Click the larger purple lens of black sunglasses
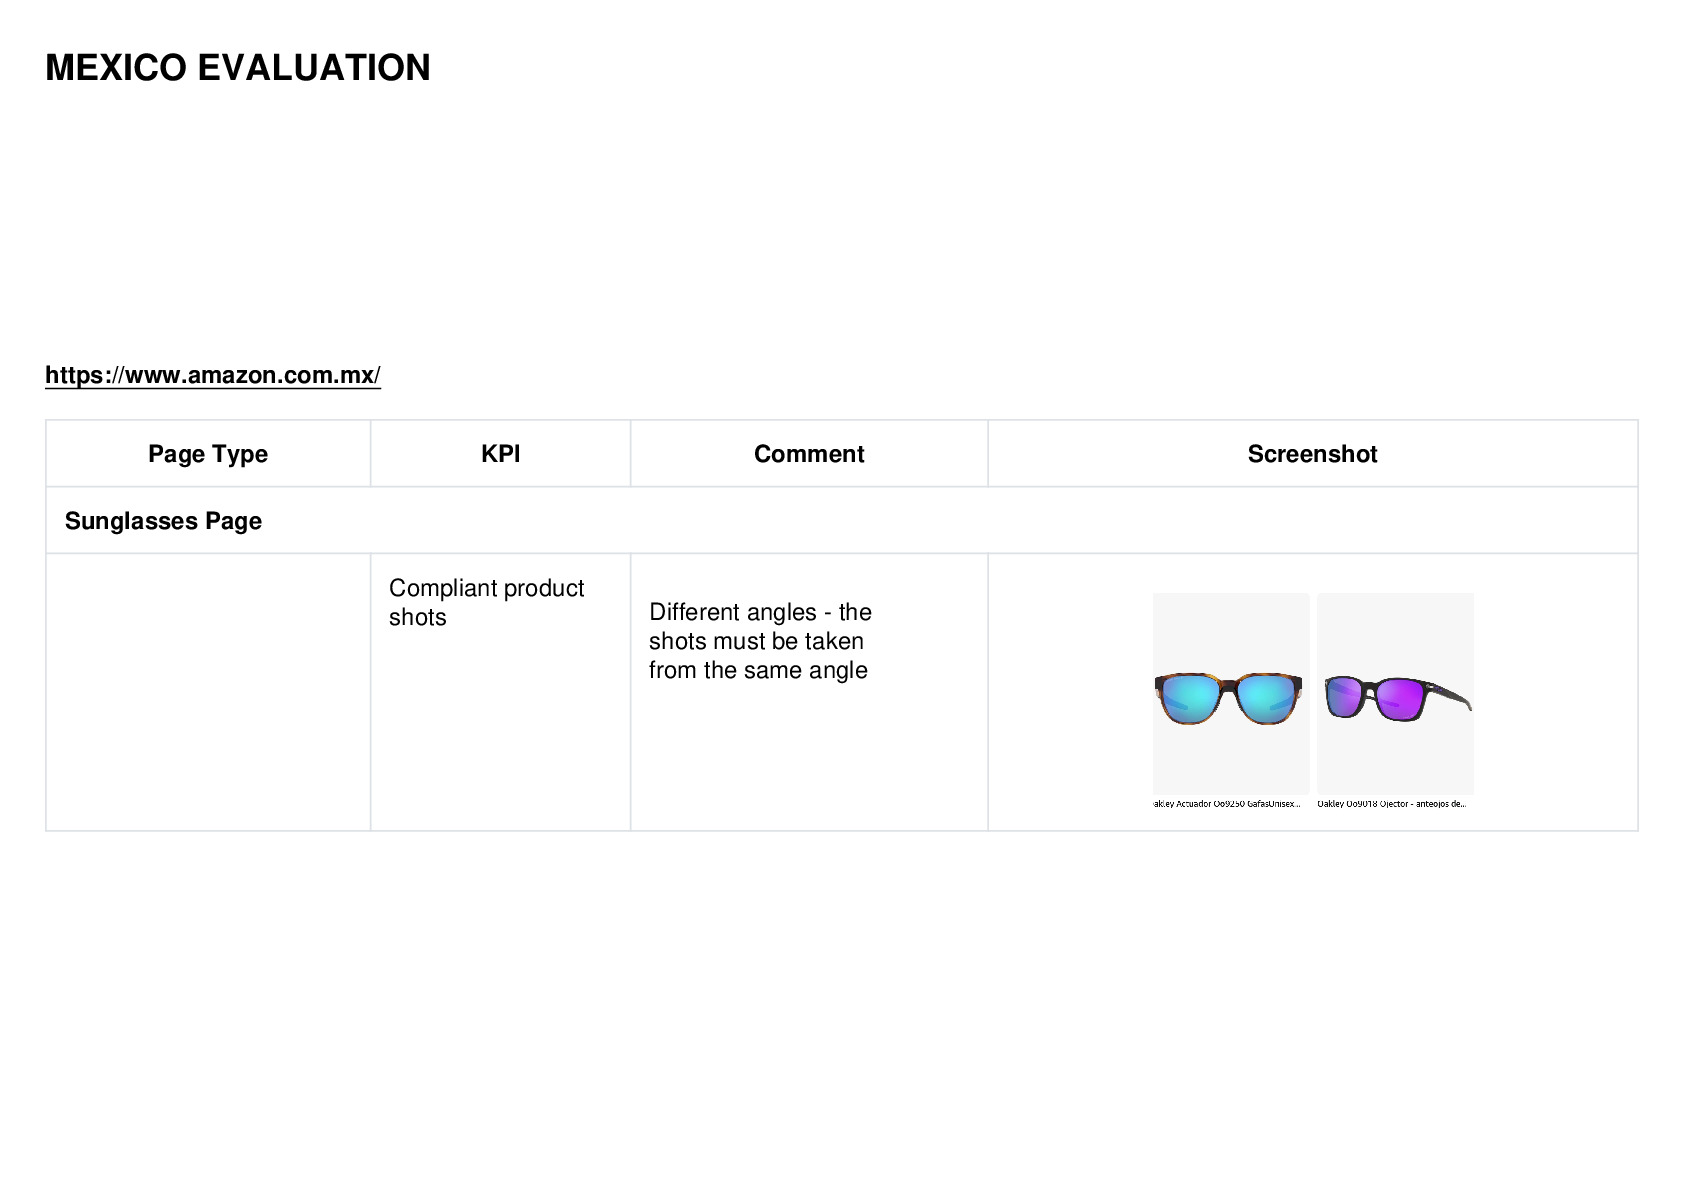The width and height of the screenshot is (1684, 1191). coord(1400,699)
